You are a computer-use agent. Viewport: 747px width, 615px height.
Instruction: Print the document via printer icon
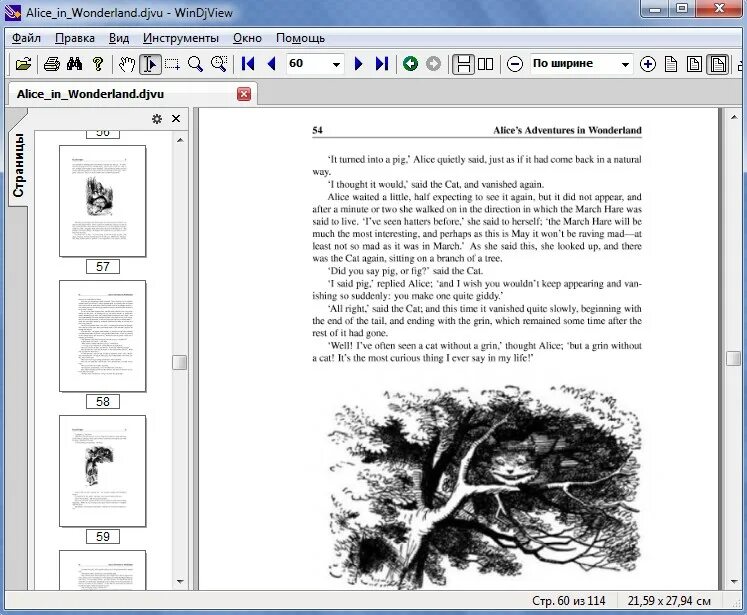(x=51, y=64)
